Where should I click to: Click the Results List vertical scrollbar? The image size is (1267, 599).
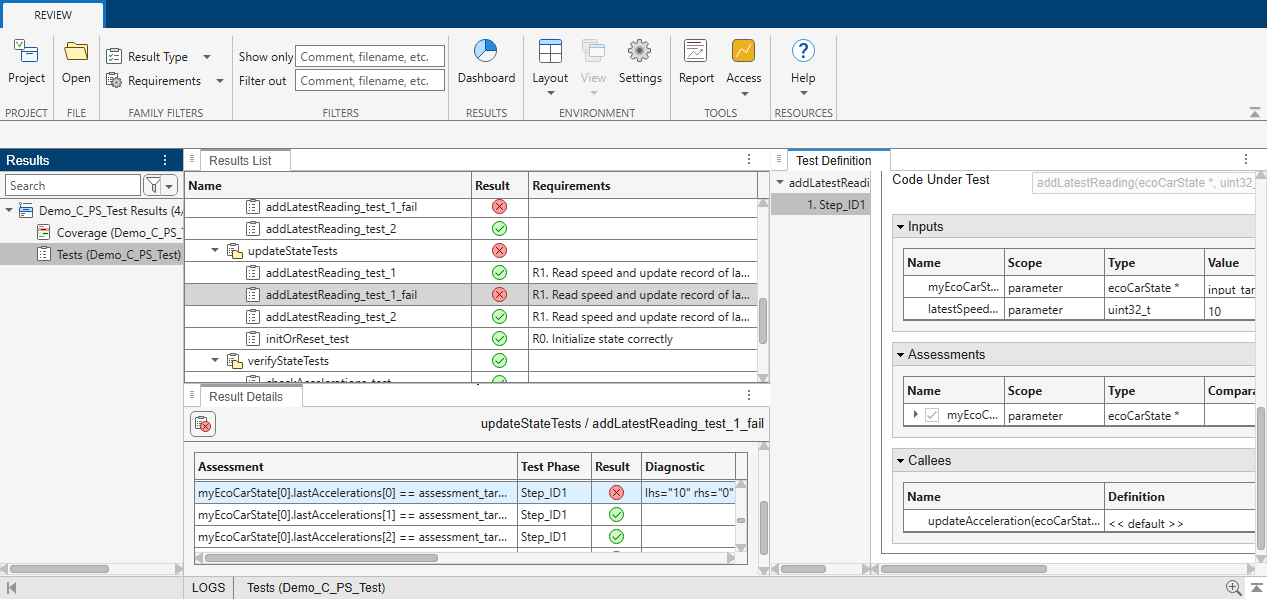pyautogui.click(x=764, y=322)
